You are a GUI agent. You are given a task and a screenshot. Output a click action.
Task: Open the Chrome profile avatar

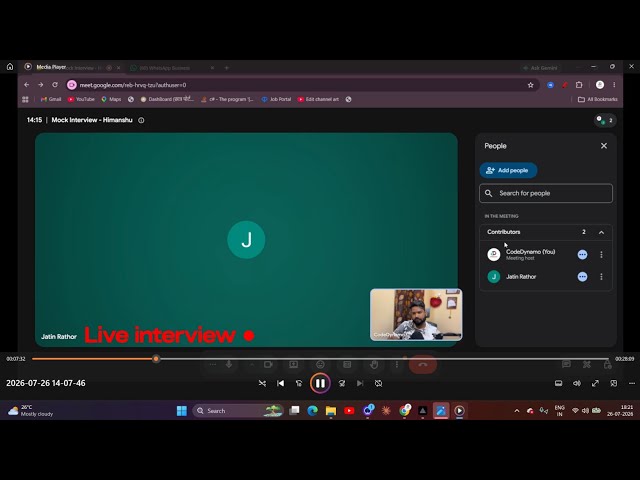[600, 85]
